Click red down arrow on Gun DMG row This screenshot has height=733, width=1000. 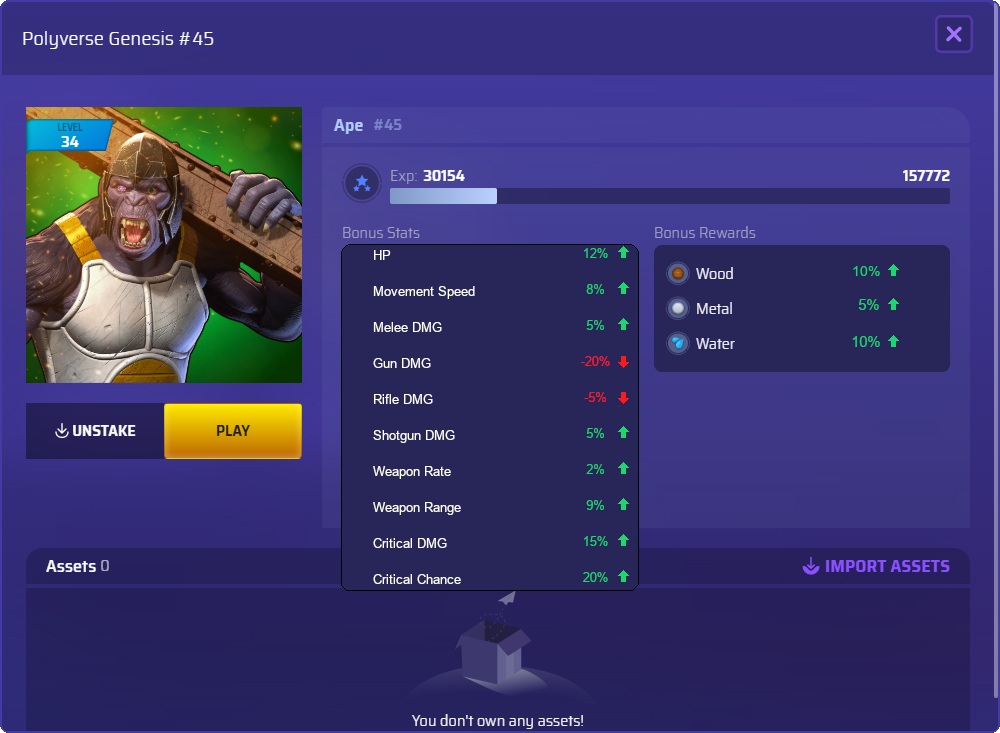tap(624, 362)
